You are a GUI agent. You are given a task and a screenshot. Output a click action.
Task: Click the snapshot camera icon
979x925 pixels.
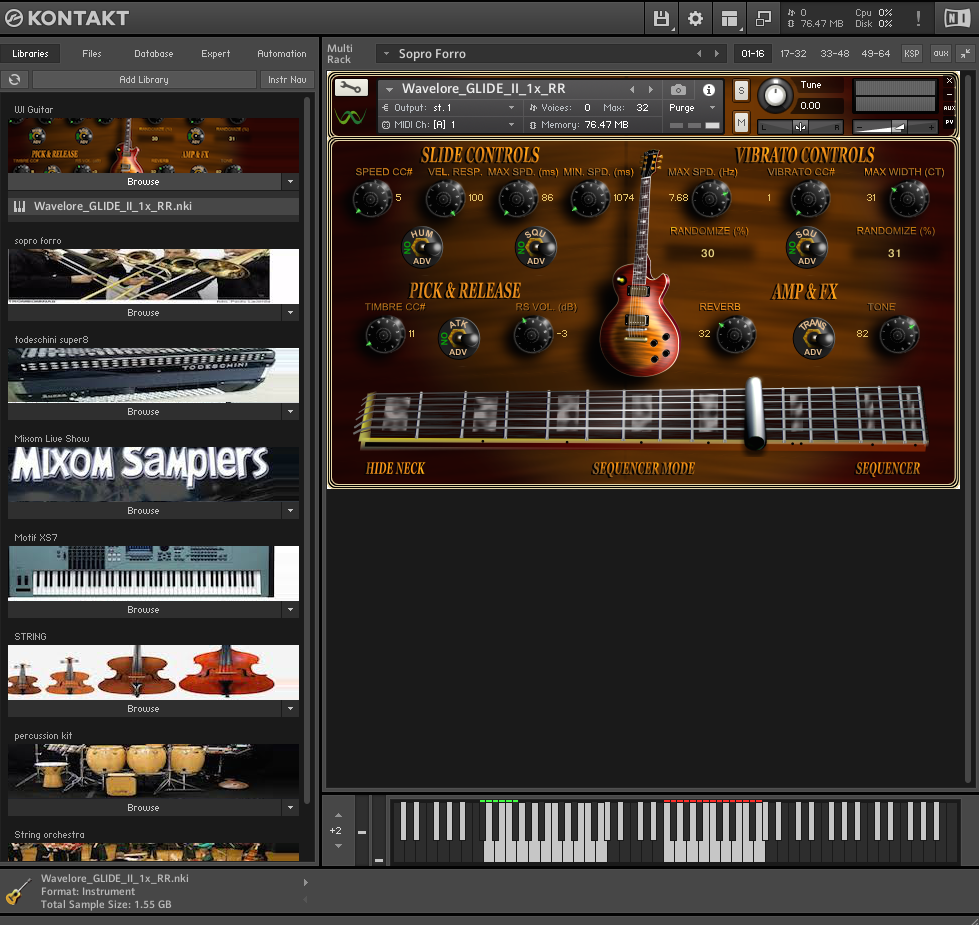[x=678, y=90]
